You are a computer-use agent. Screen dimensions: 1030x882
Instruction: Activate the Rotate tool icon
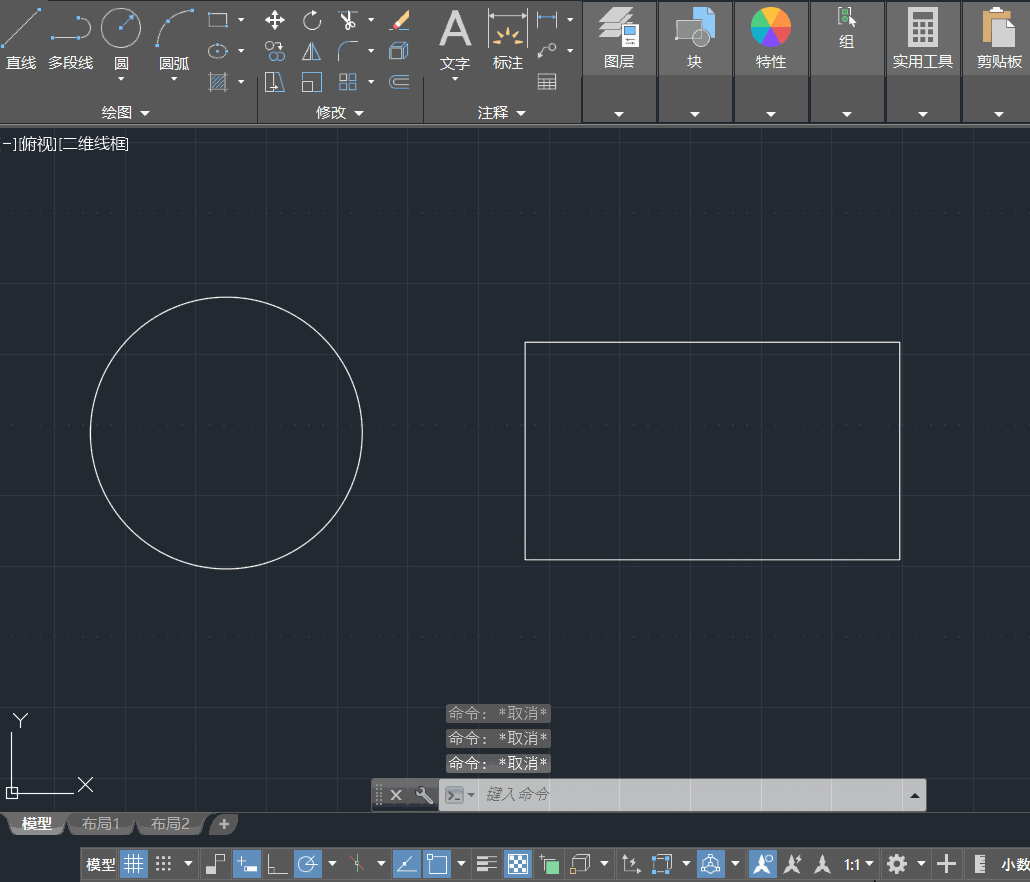point(311,20)
